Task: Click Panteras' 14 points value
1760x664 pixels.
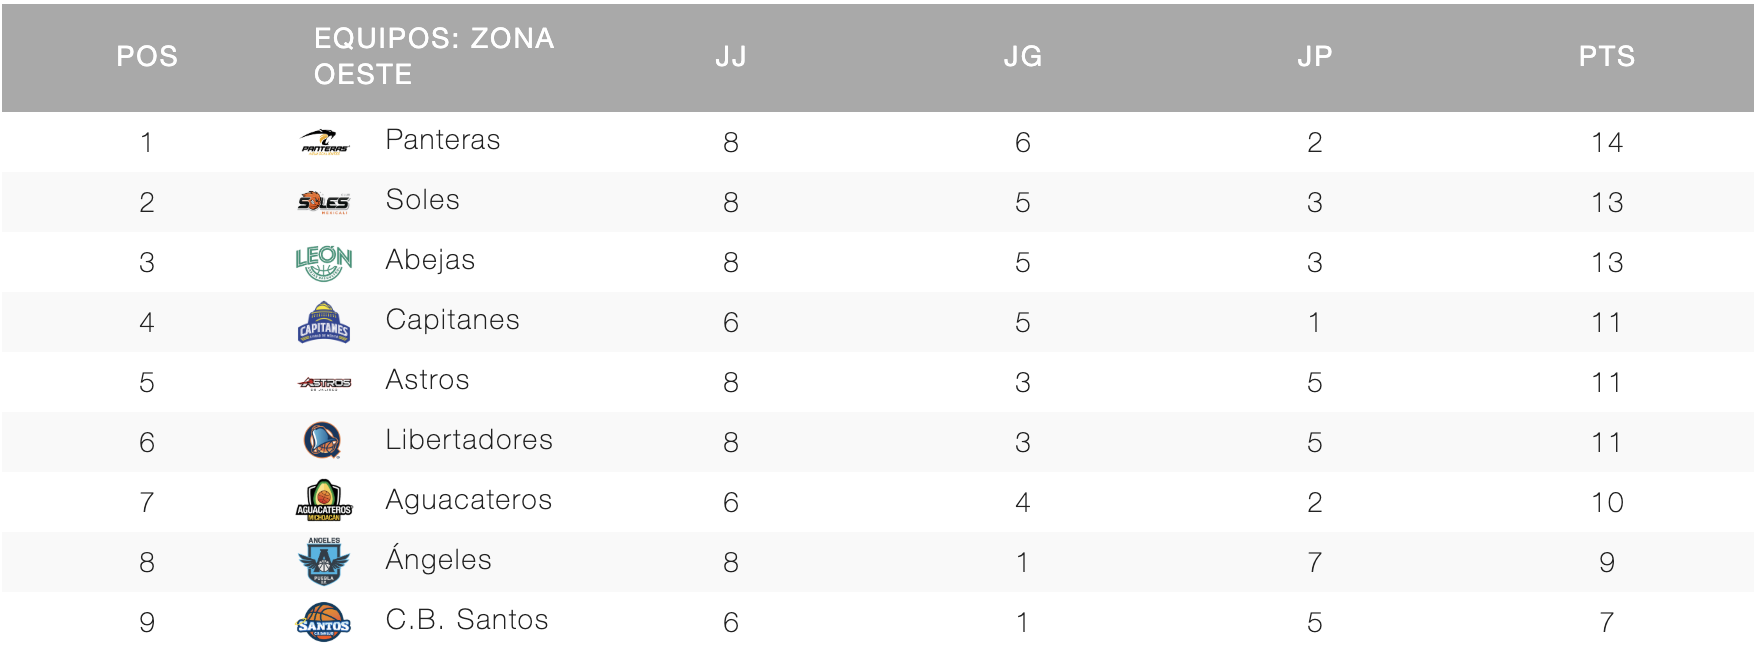Action: [x=1607, y=143]
